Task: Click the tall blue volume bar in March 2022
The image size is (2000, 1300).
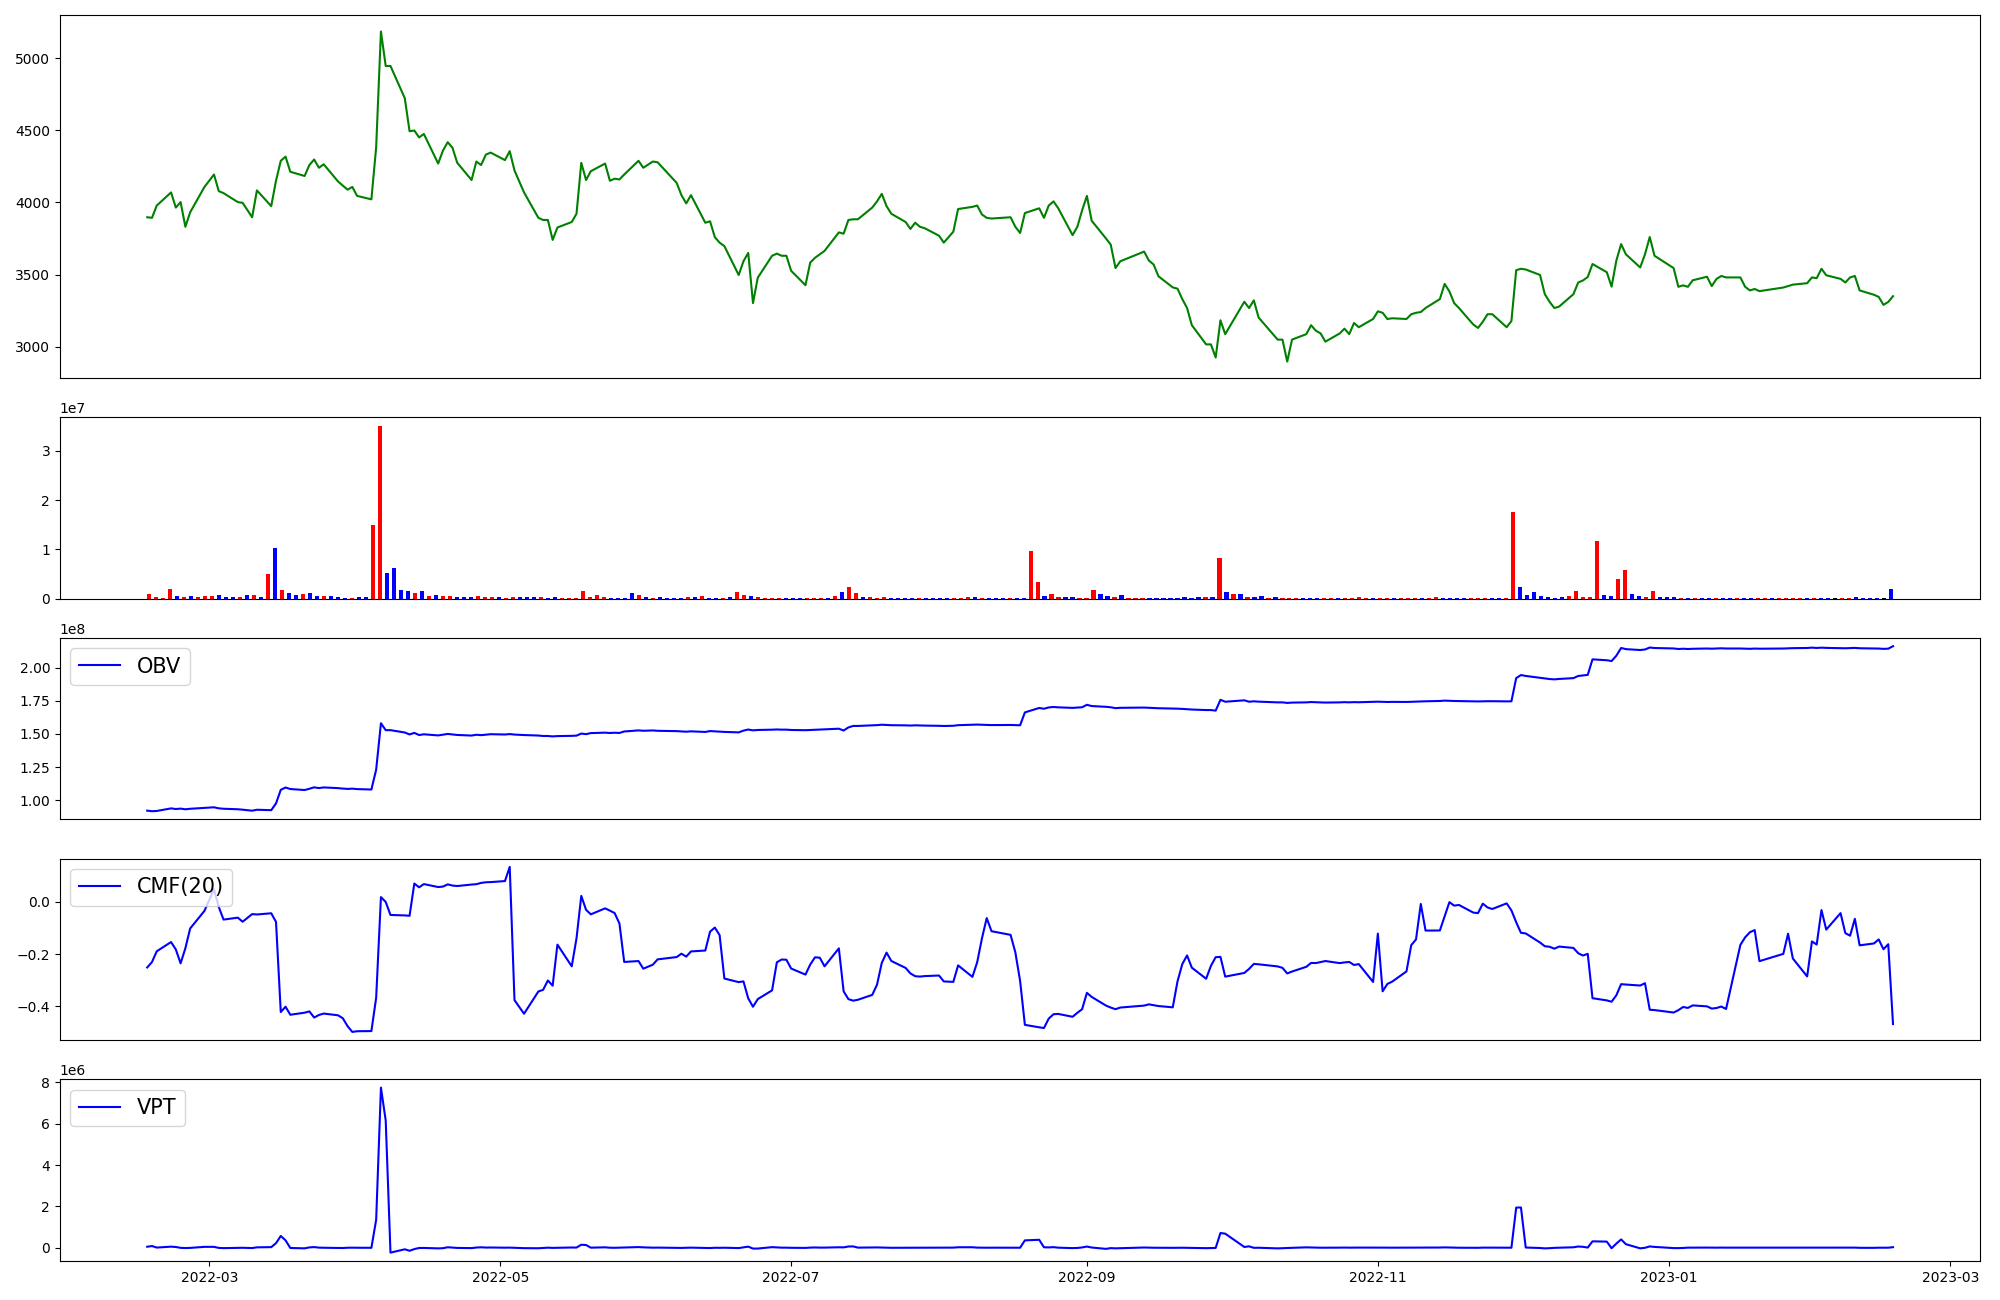Action: click(275, 572)
